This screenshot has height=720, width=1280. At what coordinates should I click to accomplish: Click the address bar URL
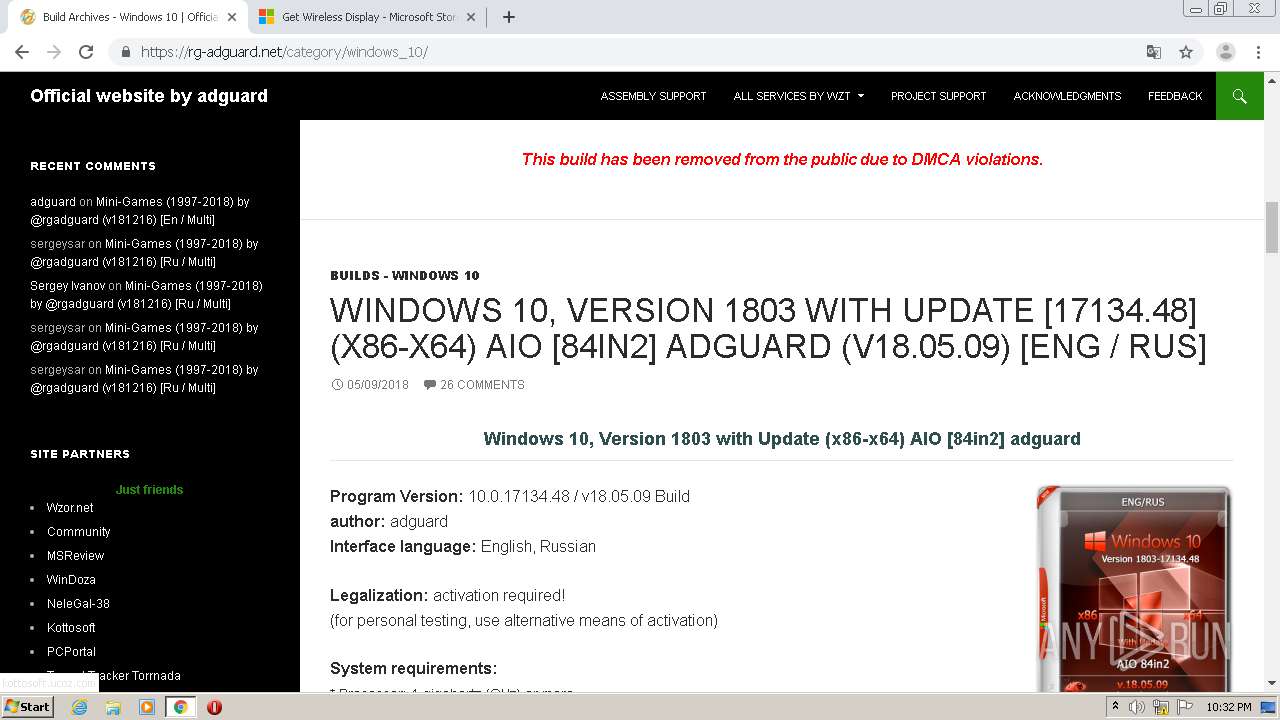[x=284, y=52]
